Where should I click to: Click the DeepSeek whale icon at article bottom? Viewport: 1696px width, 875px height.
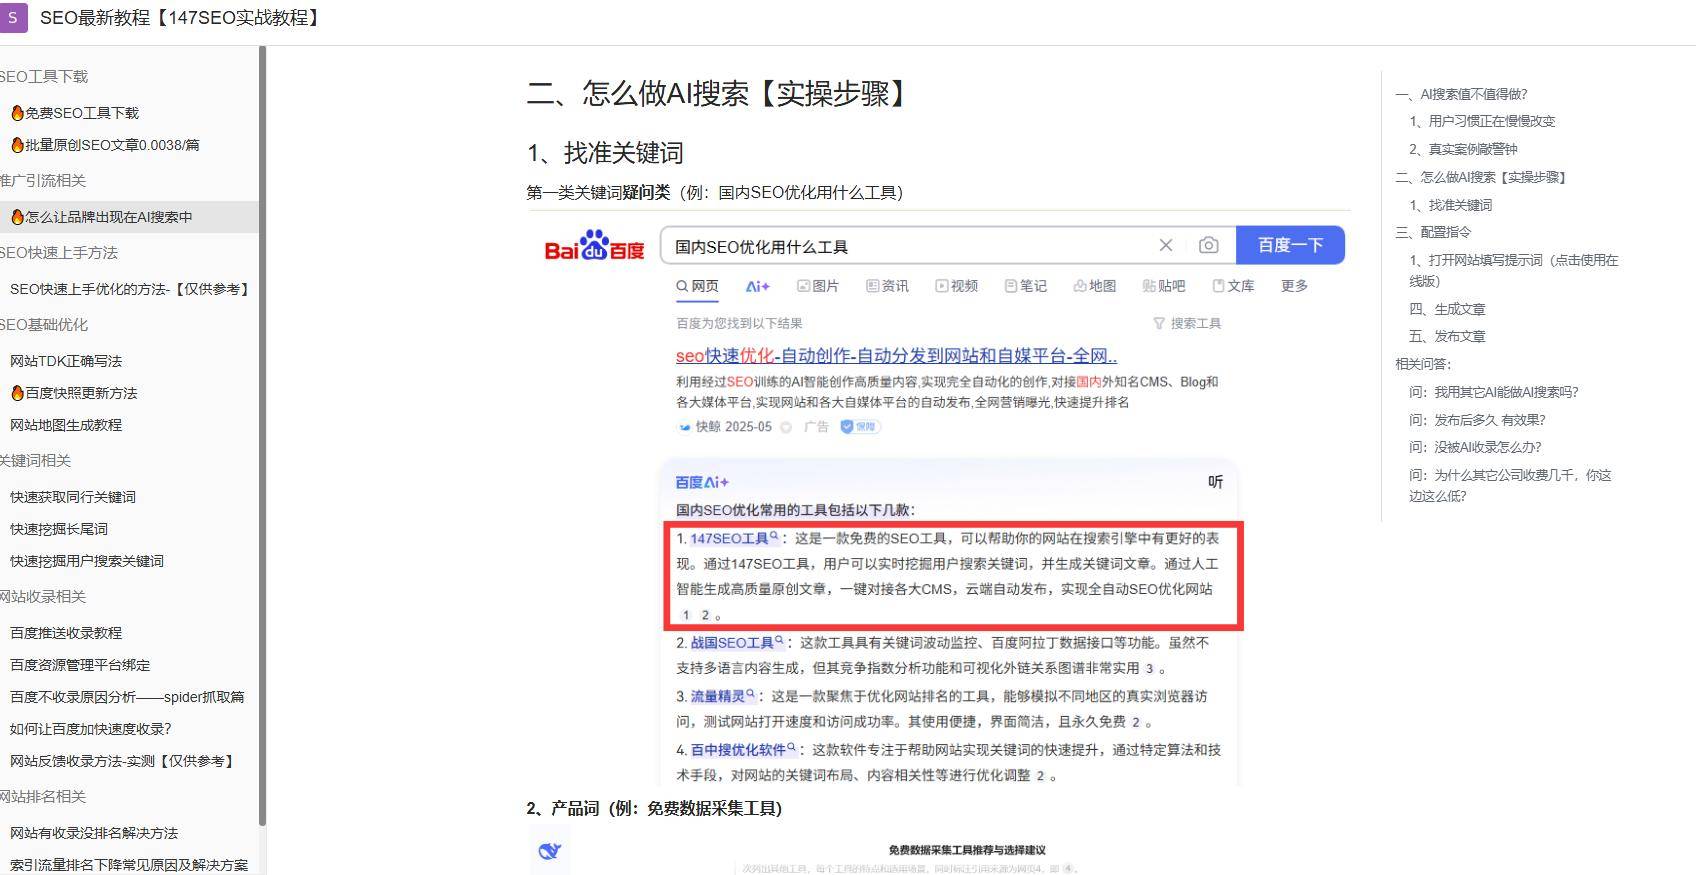(549, 851)
